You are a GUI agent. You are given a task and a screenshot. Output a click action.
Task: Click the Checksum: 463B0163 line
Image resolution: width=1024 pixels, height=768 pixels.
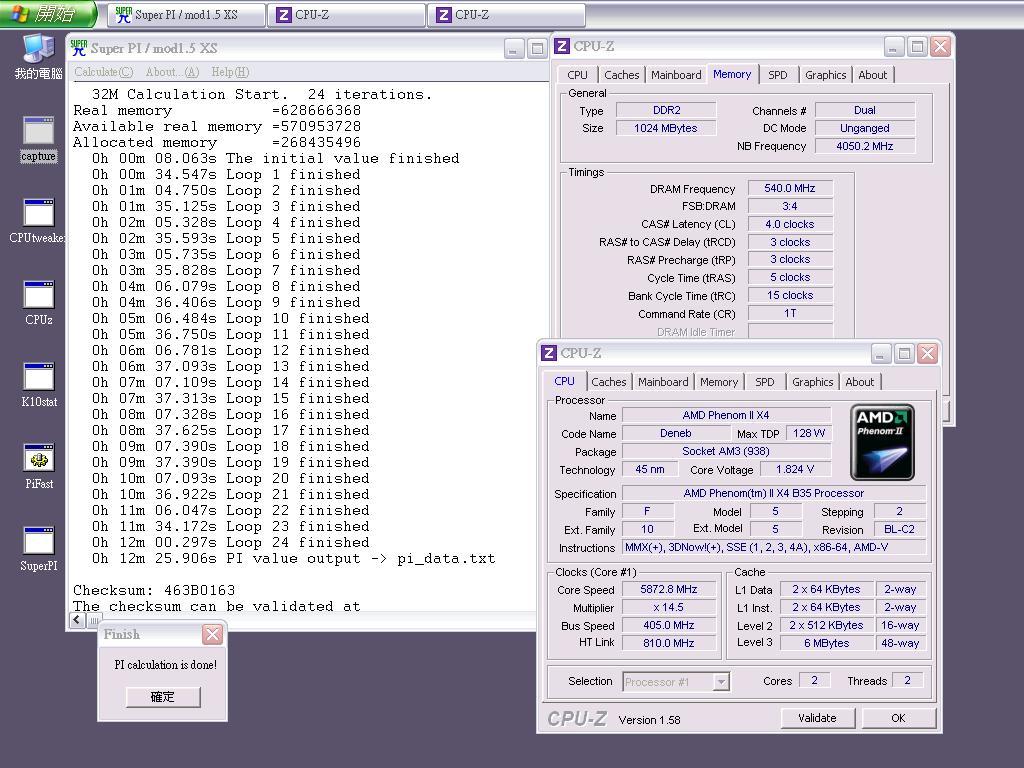coord(154,590)
